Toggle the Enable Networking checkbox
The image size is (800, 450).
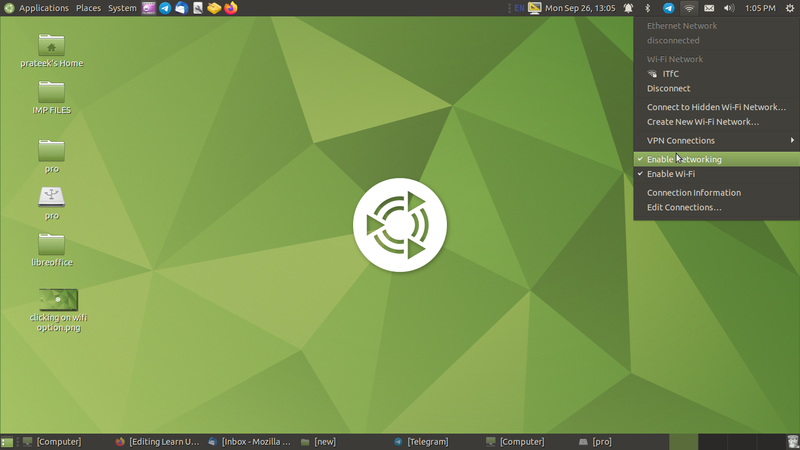(716, 159)
